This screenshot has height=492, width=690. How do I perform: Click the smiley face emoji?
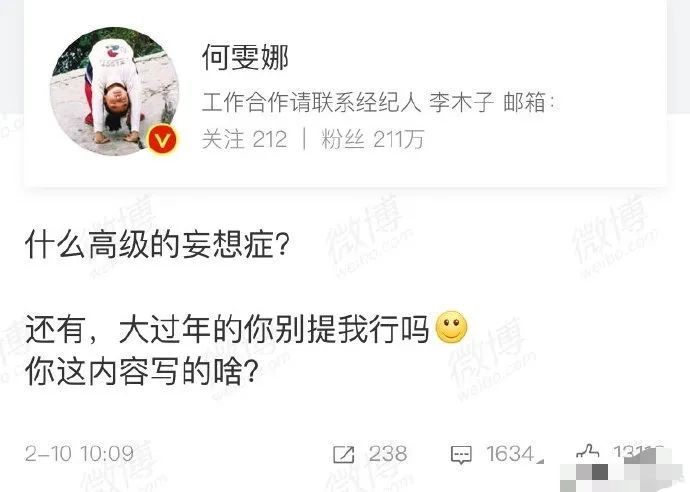[451, 327]
